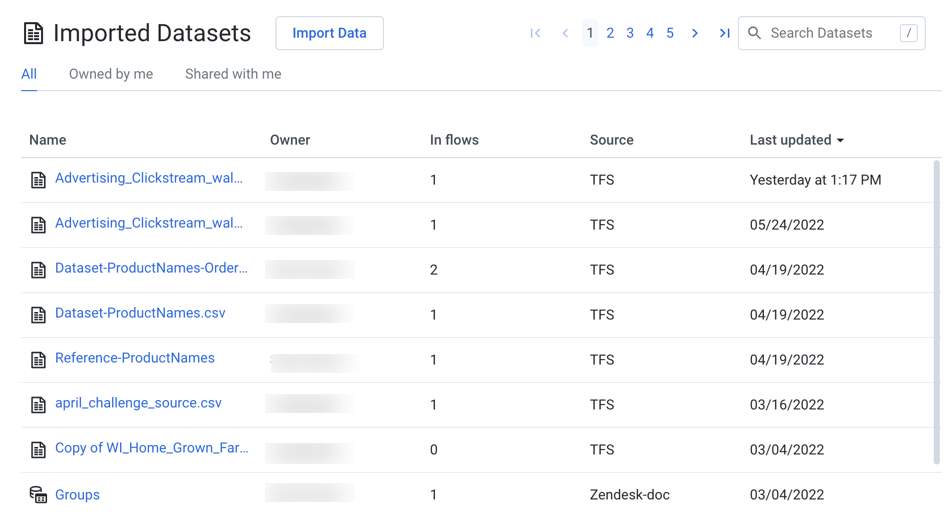Go to the first page of datasets
944x514 pixels.
point(535,33)
